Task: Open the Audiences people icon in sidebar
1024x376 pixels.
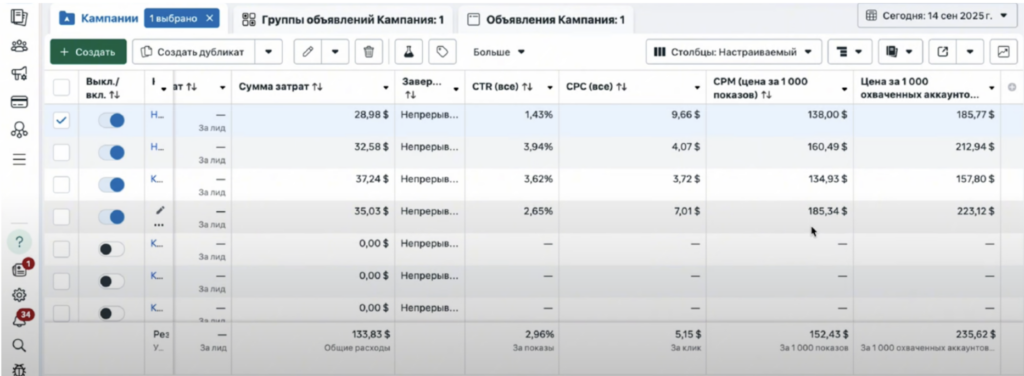Action: tap(19, 45)
